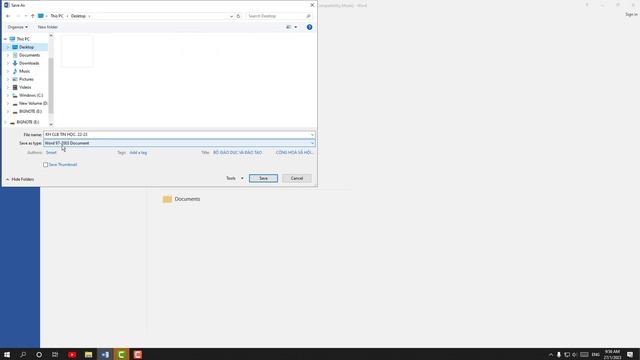Click the network tray icon
Image resolution: width=640 pixels, height=360 pixels.
click(x=567, y=355)
